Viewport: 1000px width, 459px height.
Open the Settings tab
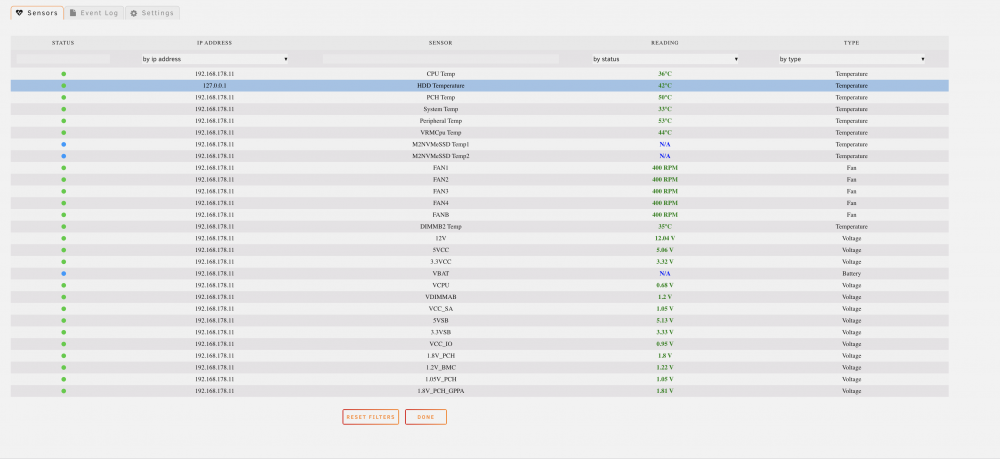coord(152,13)
